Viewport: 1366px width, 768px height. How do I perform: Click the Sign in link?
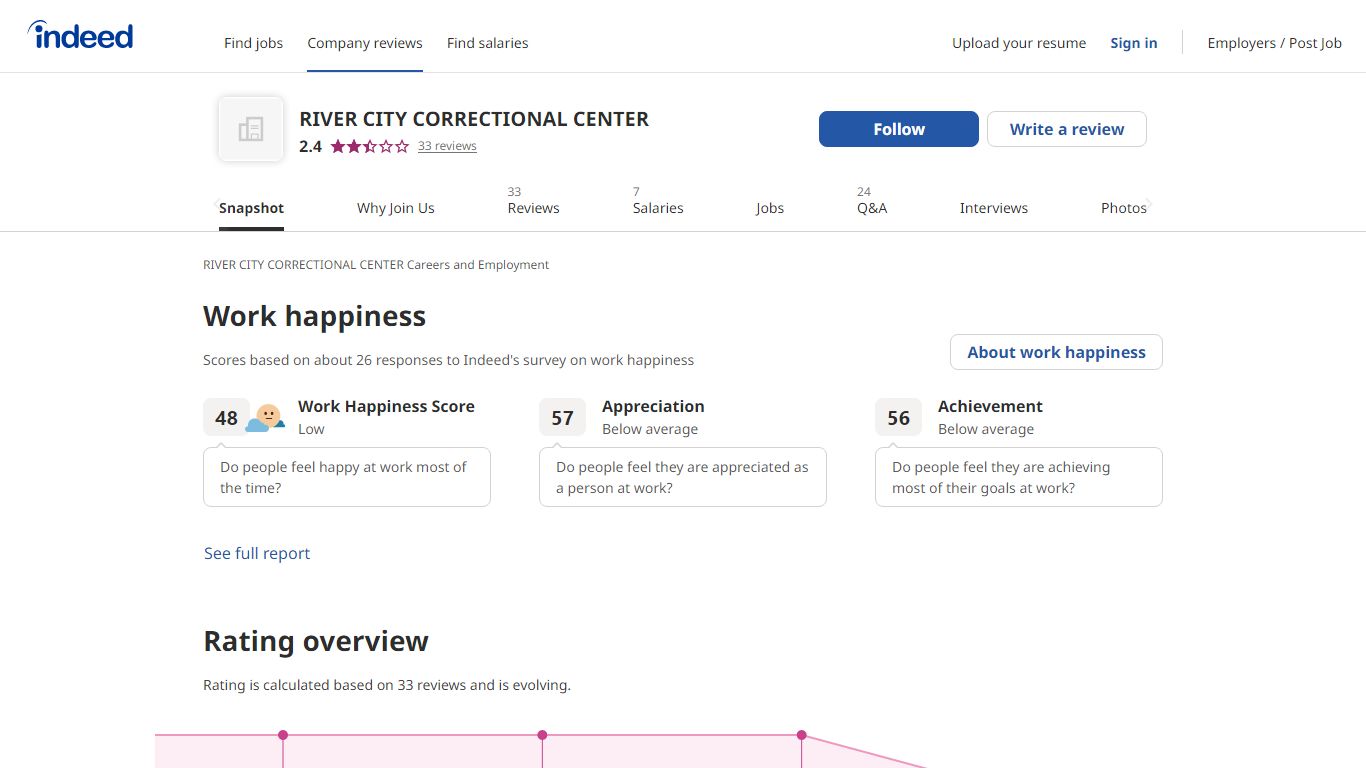[x=1134, y=43]
